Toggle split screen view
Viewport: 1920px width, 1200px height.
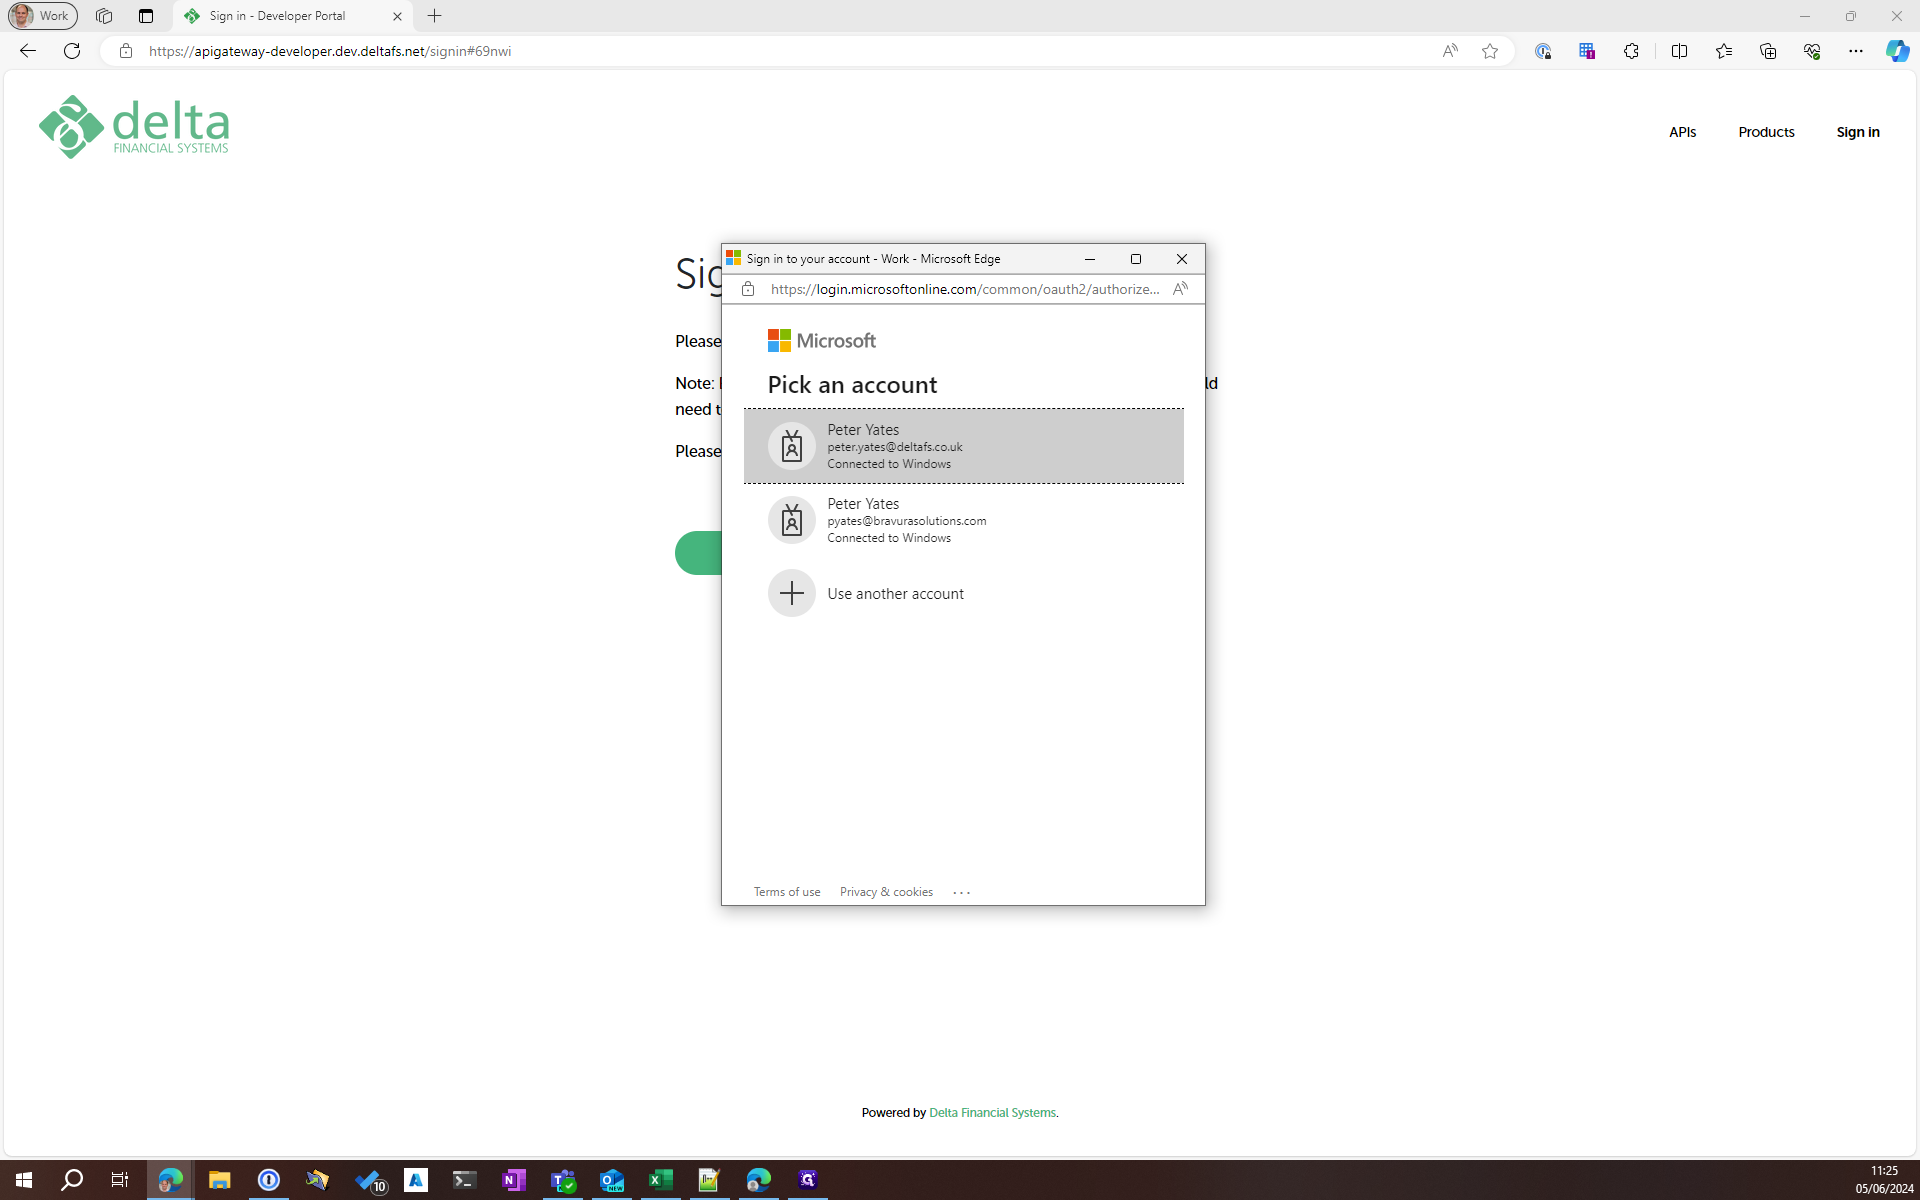point(1679,51)
